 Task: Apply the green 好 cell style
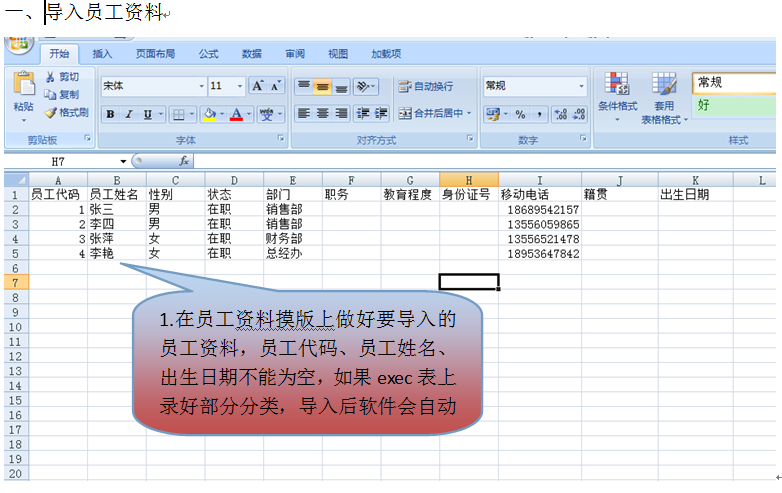734,105
